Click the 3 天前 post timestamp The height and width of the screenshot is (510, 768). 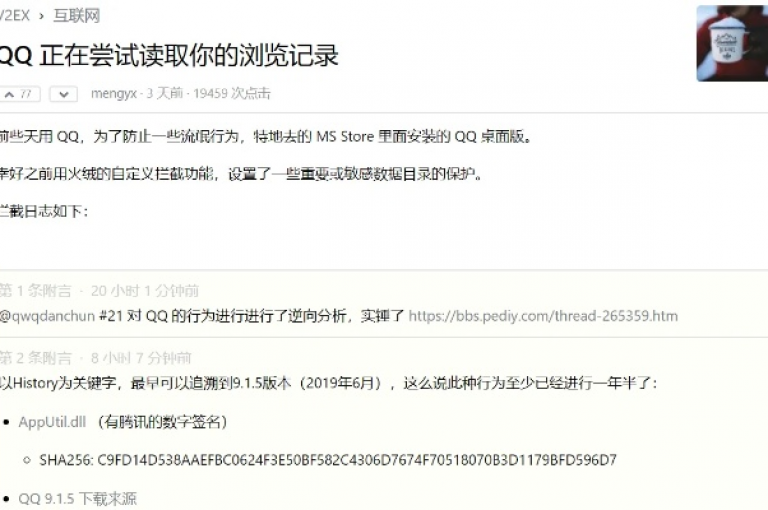[165, 93]
